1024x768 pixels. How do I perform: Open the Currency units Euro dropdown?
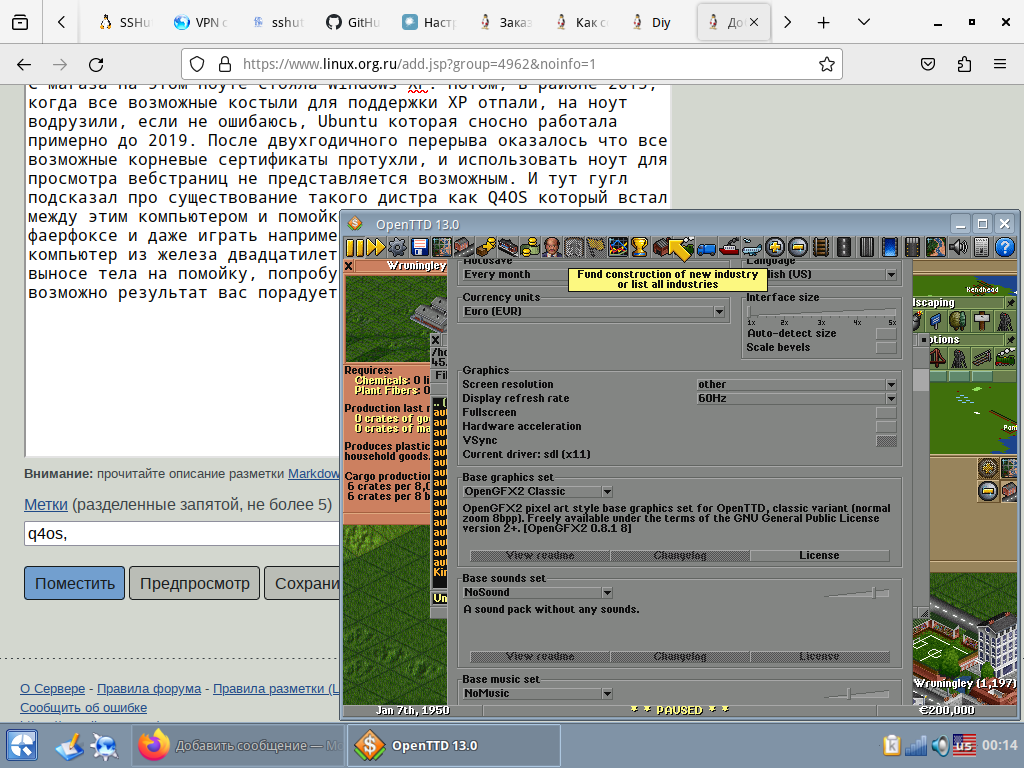pos(593,312)
